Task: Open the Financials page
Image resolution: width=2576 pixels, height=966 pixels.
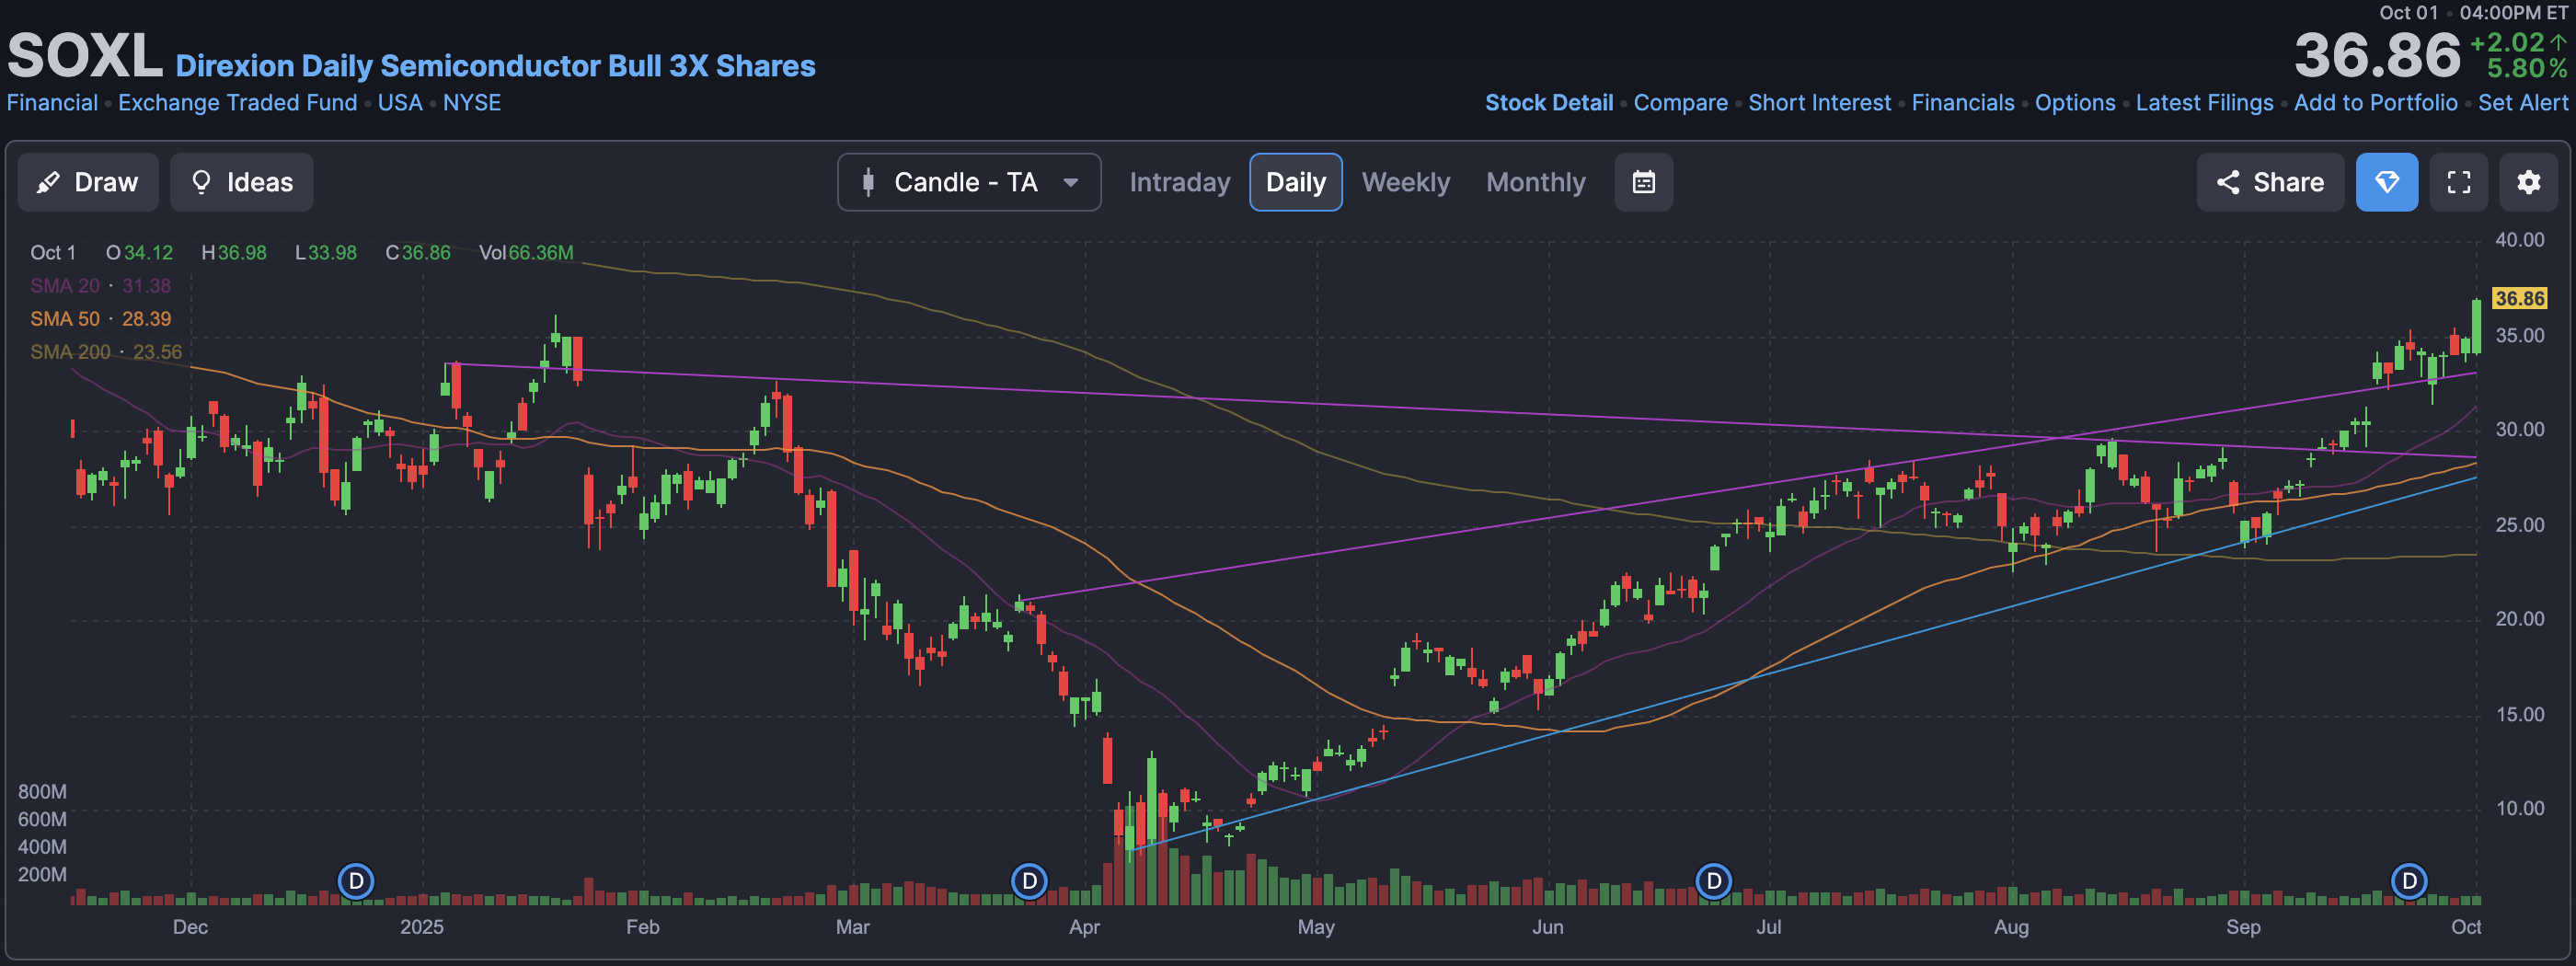Action: [1962, 103]
